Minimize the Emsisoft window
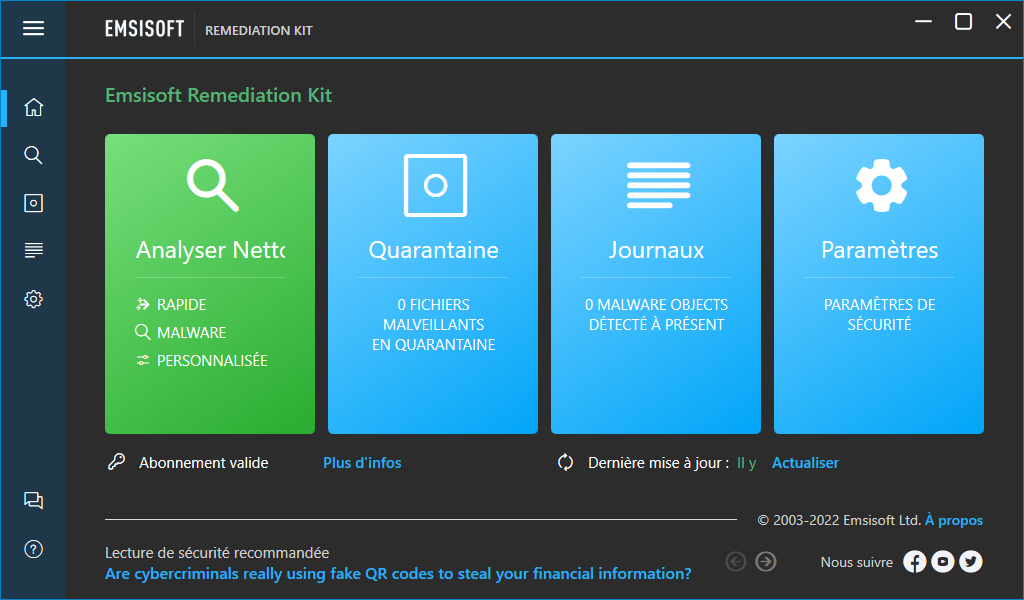 point(923,22)
